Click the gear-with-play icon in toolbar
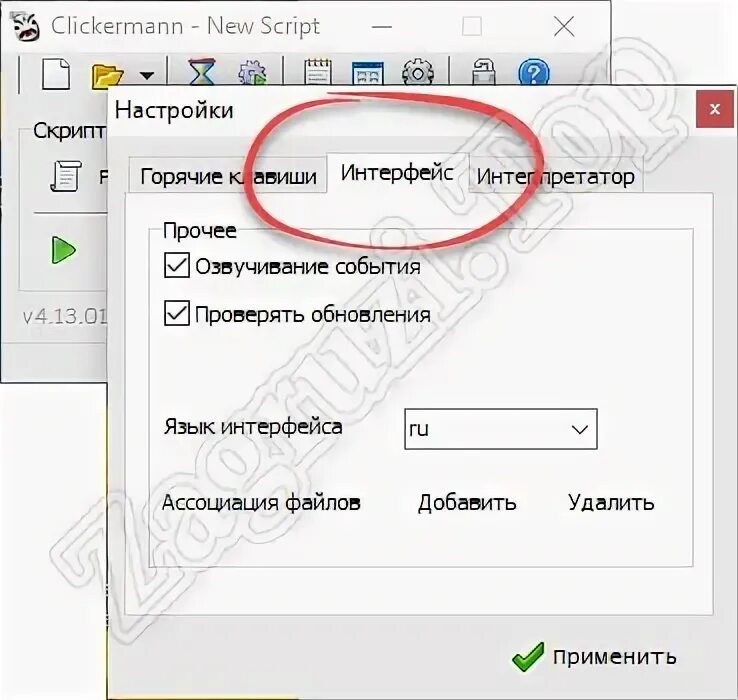The image size is (738, 700). tap(252, 72)
